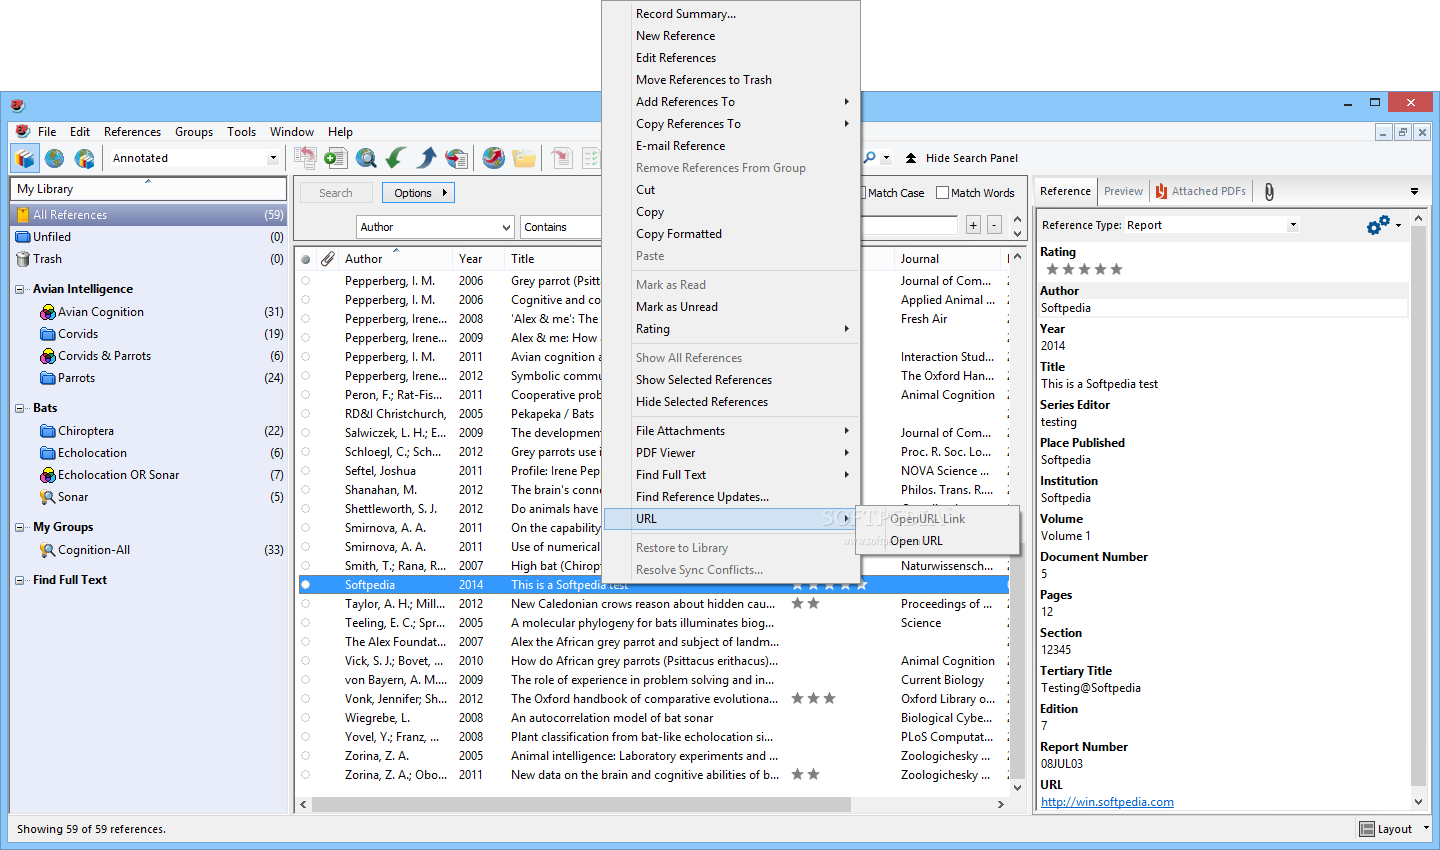Click the plus button to add search row
1440x850 pixels.
click(973, 226)
